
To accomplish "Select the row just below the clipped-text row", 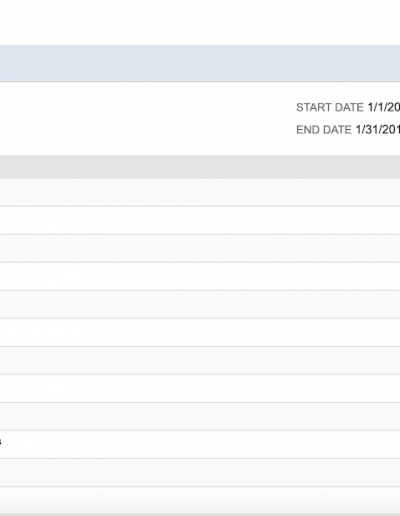I will (x=200, y=472).
